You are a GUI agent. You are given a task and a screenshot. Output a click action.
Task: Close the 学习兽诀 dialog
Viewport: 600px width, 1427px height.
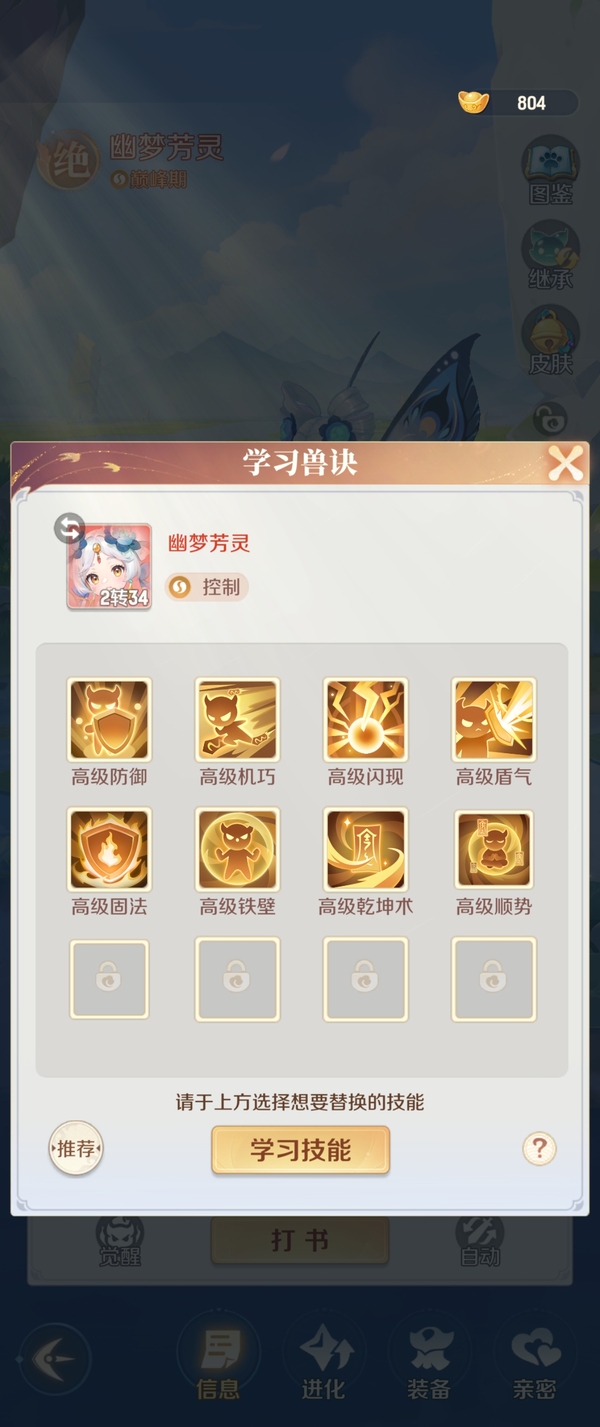pos(565,464)
